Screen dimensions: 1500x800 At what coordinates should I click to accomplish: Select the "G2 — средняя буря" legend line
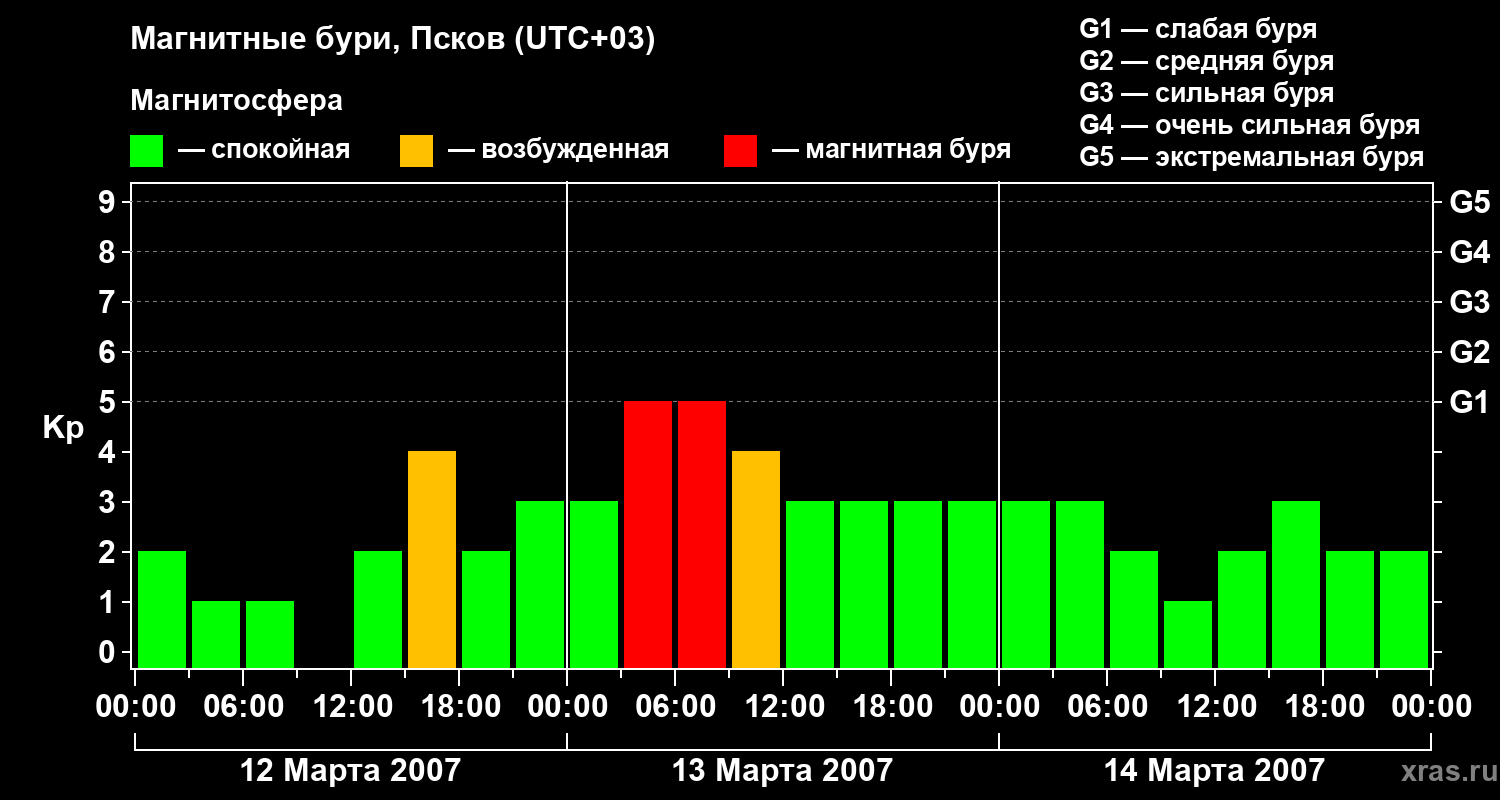pos(1206,61)
